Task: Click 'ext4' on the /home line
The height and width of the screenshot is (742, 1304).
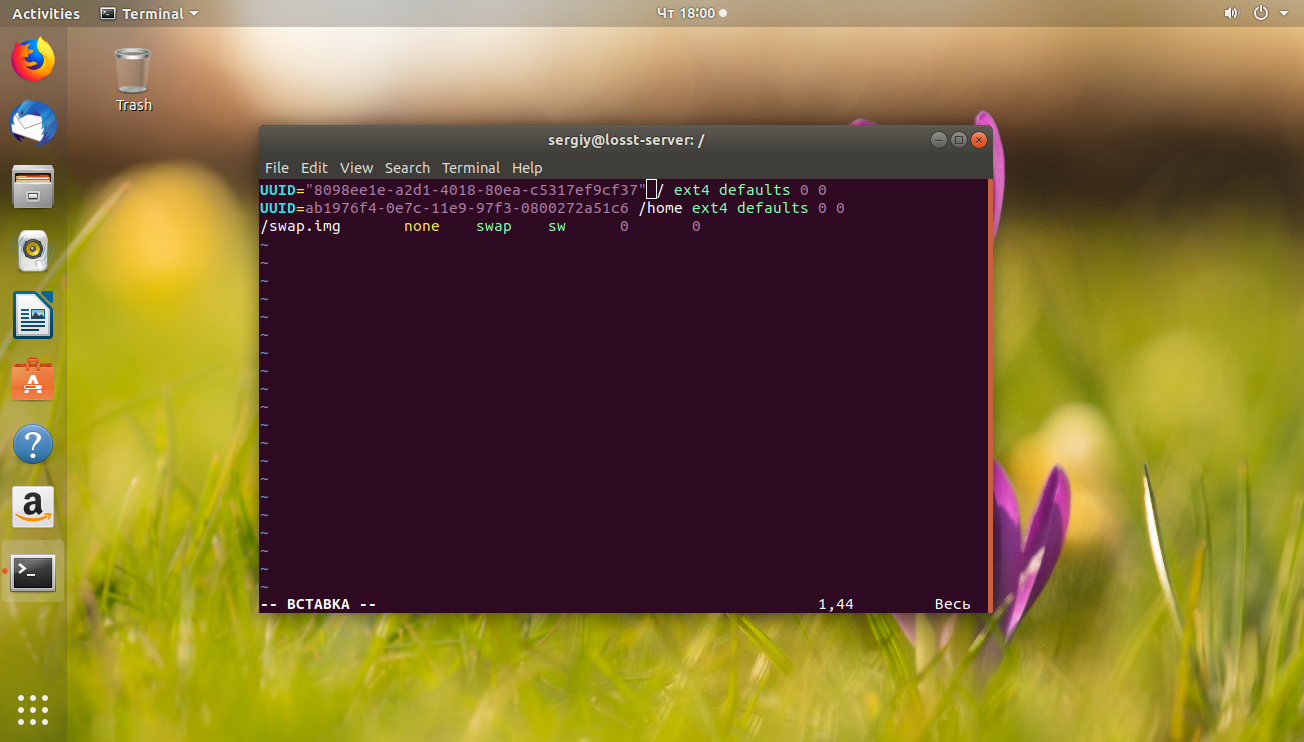Action: (x=710, y=208)
